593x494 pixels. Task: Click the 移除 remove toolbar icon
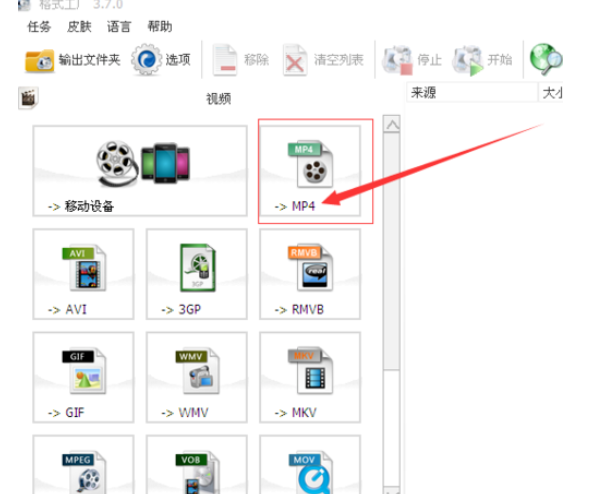click(x=225, y=60)
